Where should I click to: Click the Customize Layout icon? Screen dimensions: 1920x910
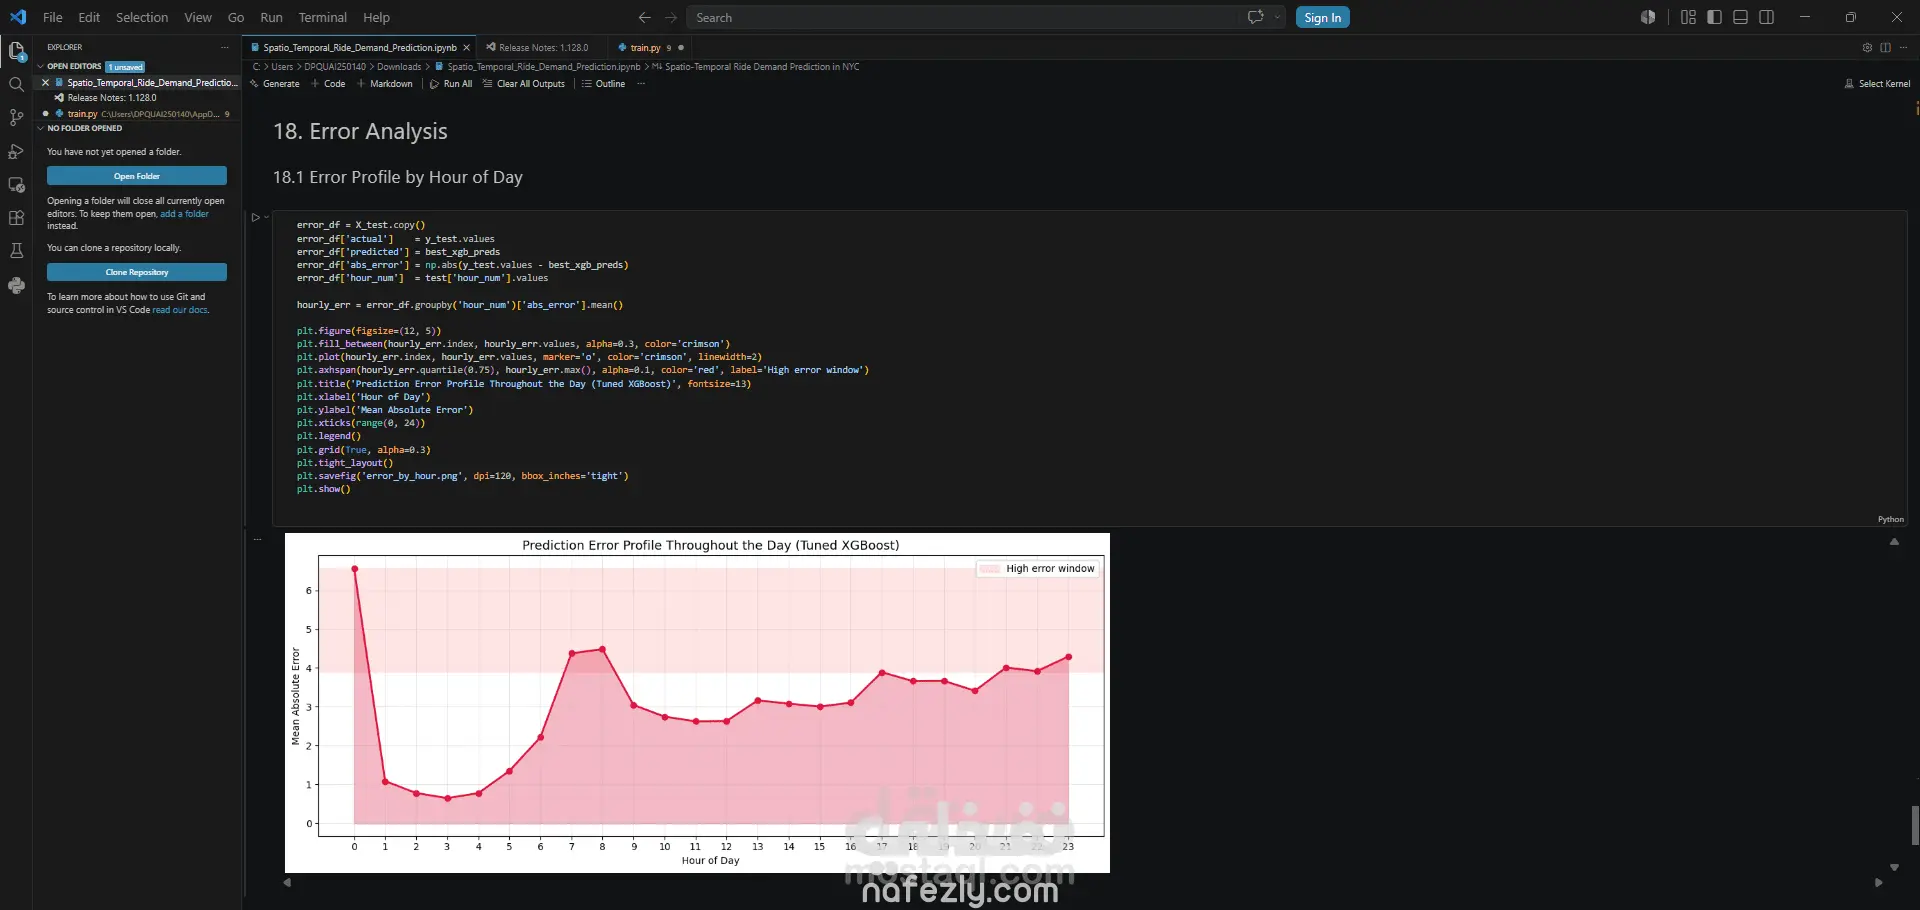[1689, 17]
